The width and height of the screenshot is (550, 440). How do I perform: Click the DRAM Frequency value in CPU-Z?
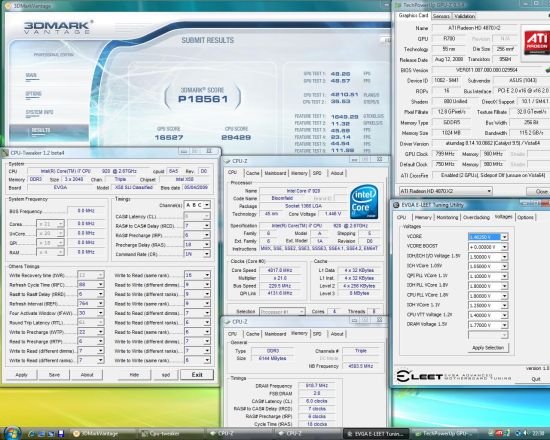316,386
